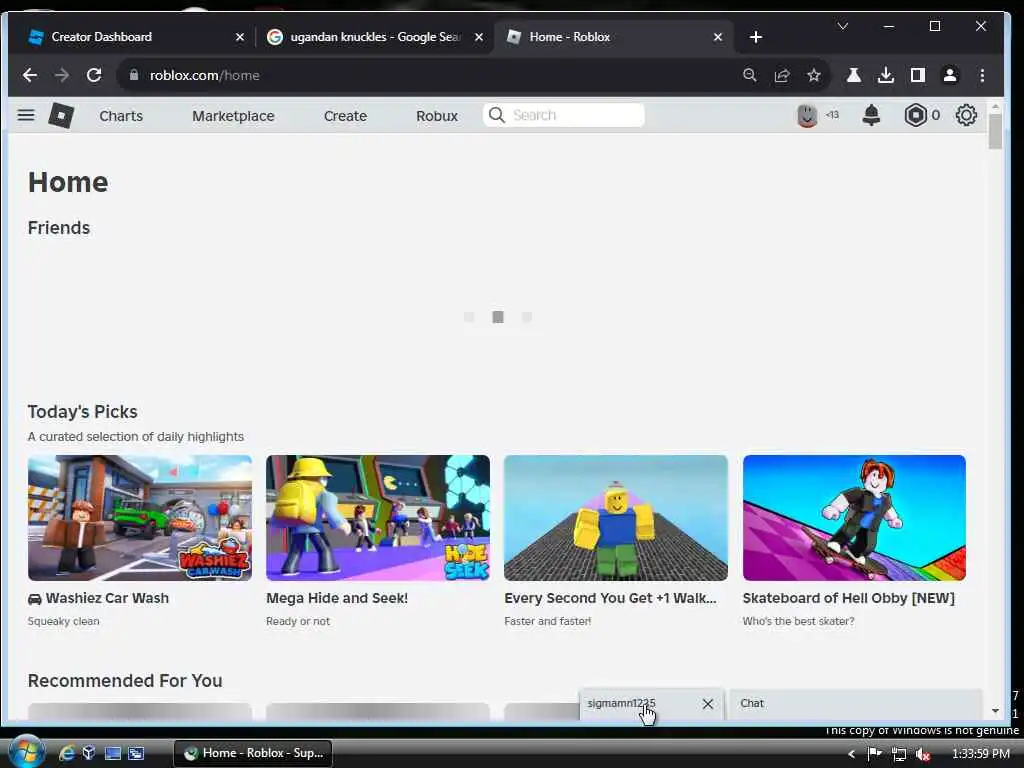The image size is (1024, 768).
Task: Click the Home - Roblox taskbar button
Action: click(253, 753)
